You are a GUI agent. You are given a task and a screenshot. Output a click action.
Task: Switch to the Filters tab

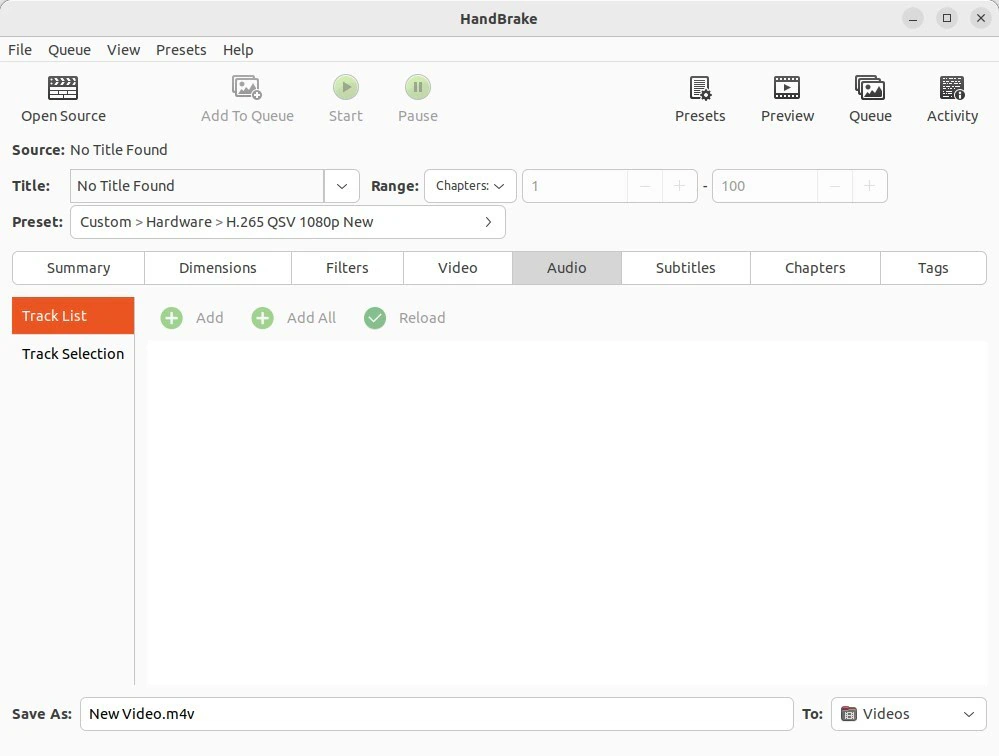coord(347,267)
